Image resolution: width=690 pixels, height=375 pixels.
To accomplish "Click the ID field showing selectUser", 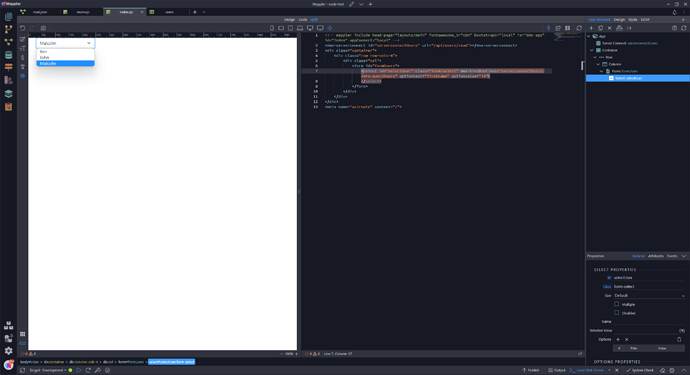I will tap(650, 278).
